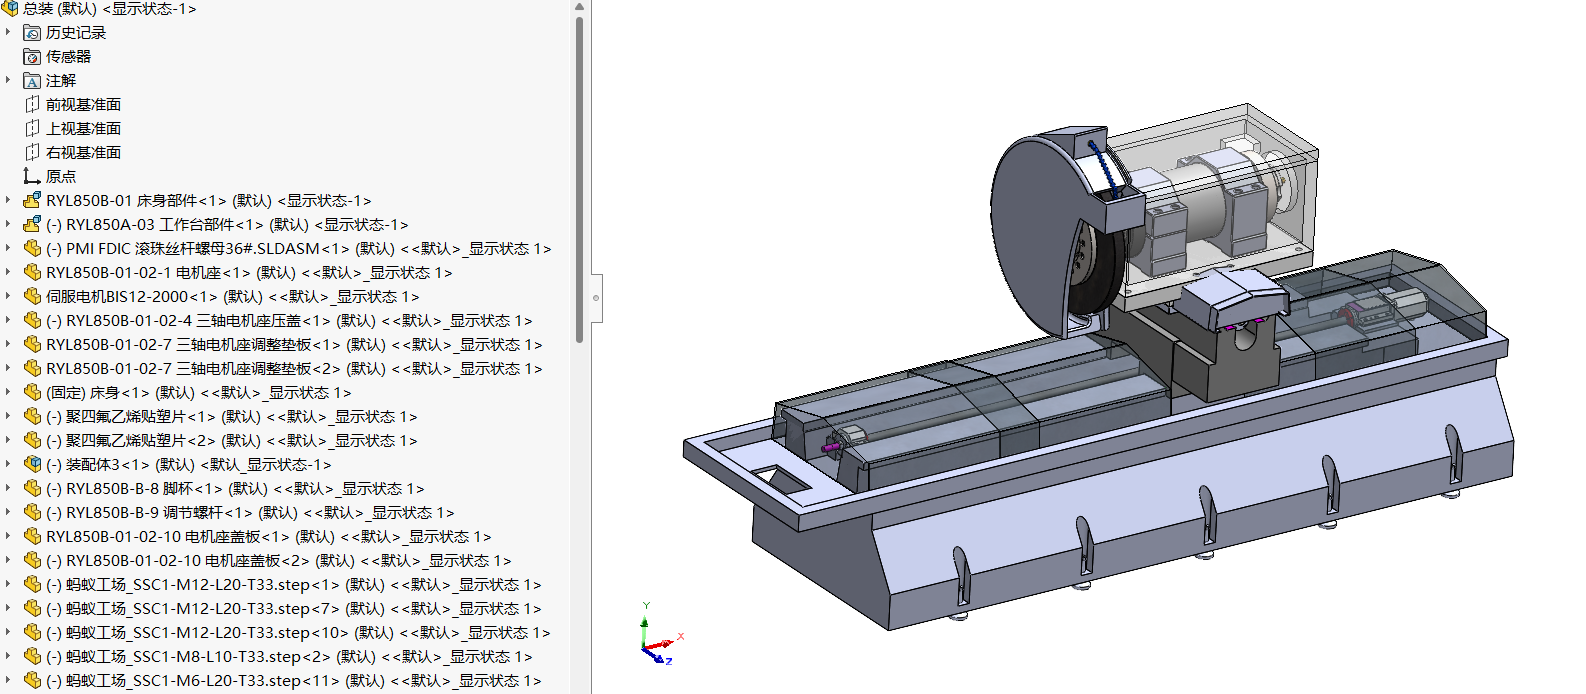The height and width of the screenshot is (694, 1586).
Task: Select the 历史记录 label
Action: [76, 33]
